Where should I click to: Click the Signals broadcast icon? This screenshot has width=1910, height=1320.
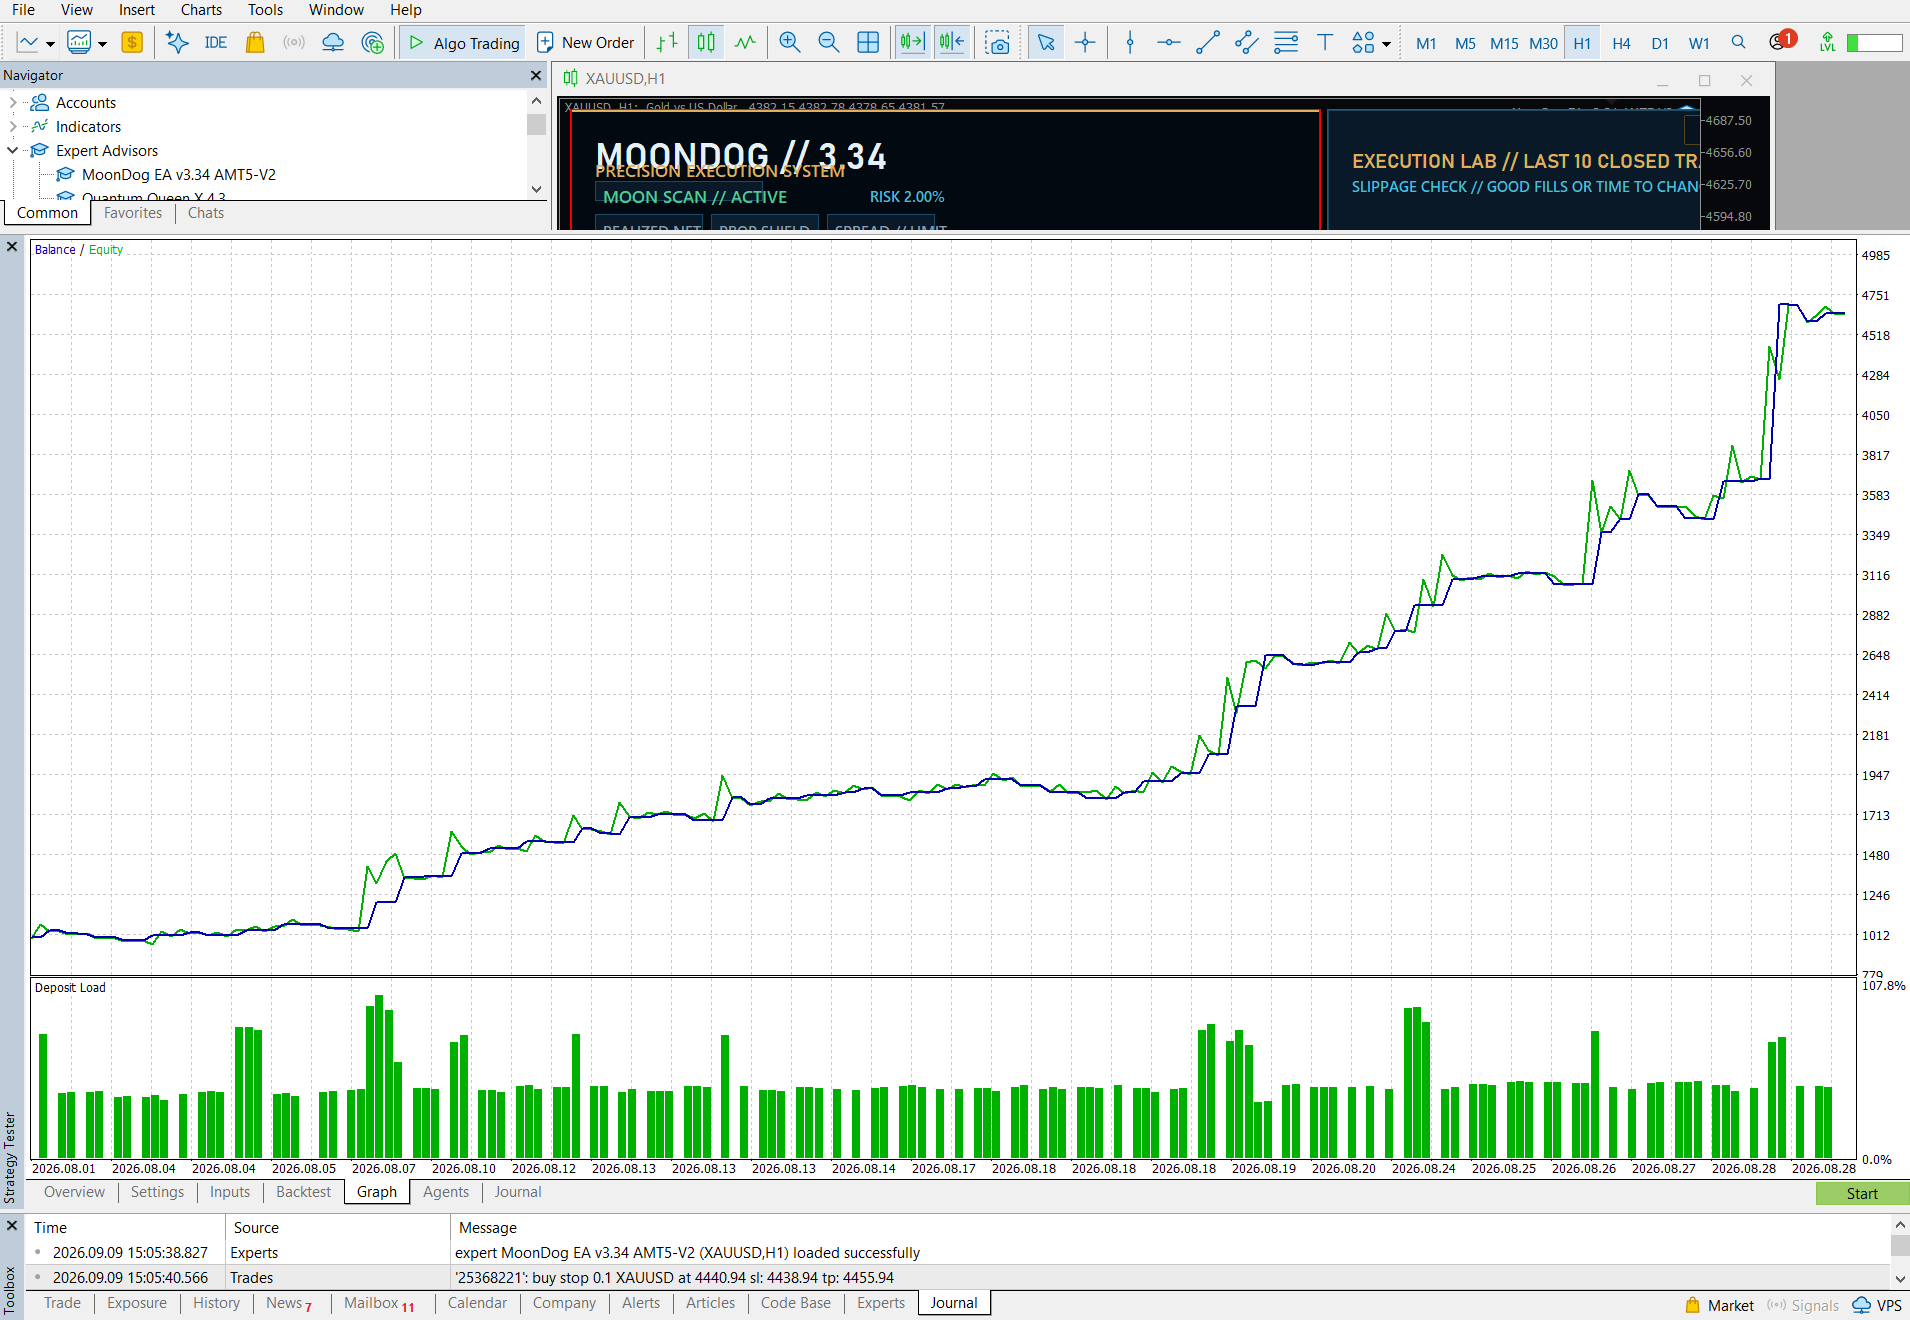294,43
